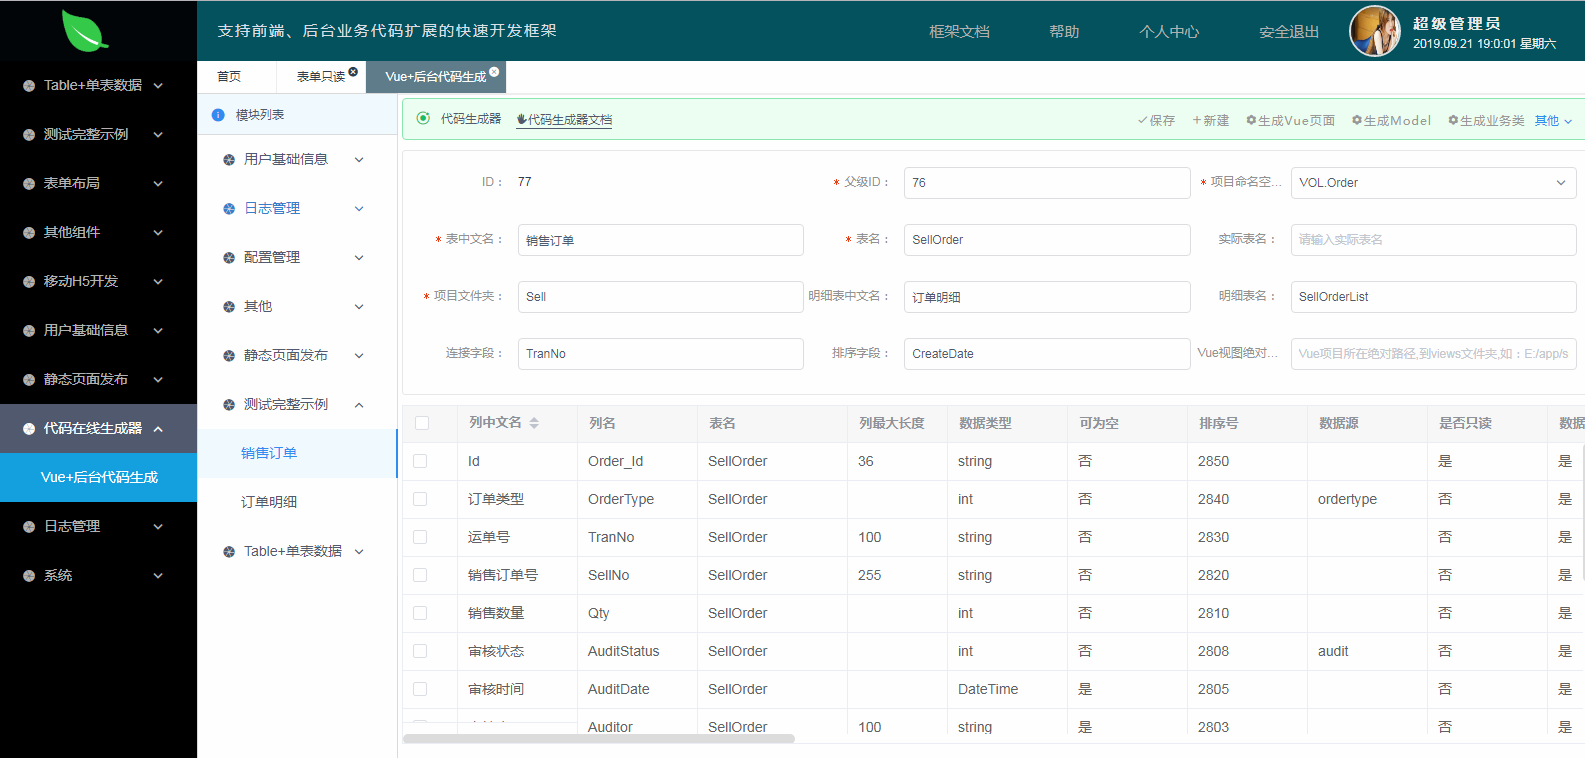The width and height of the screenshot is (1585, 758).
Task: Click the 连接字段 TranNo input
Action: (x=660, y=354)
